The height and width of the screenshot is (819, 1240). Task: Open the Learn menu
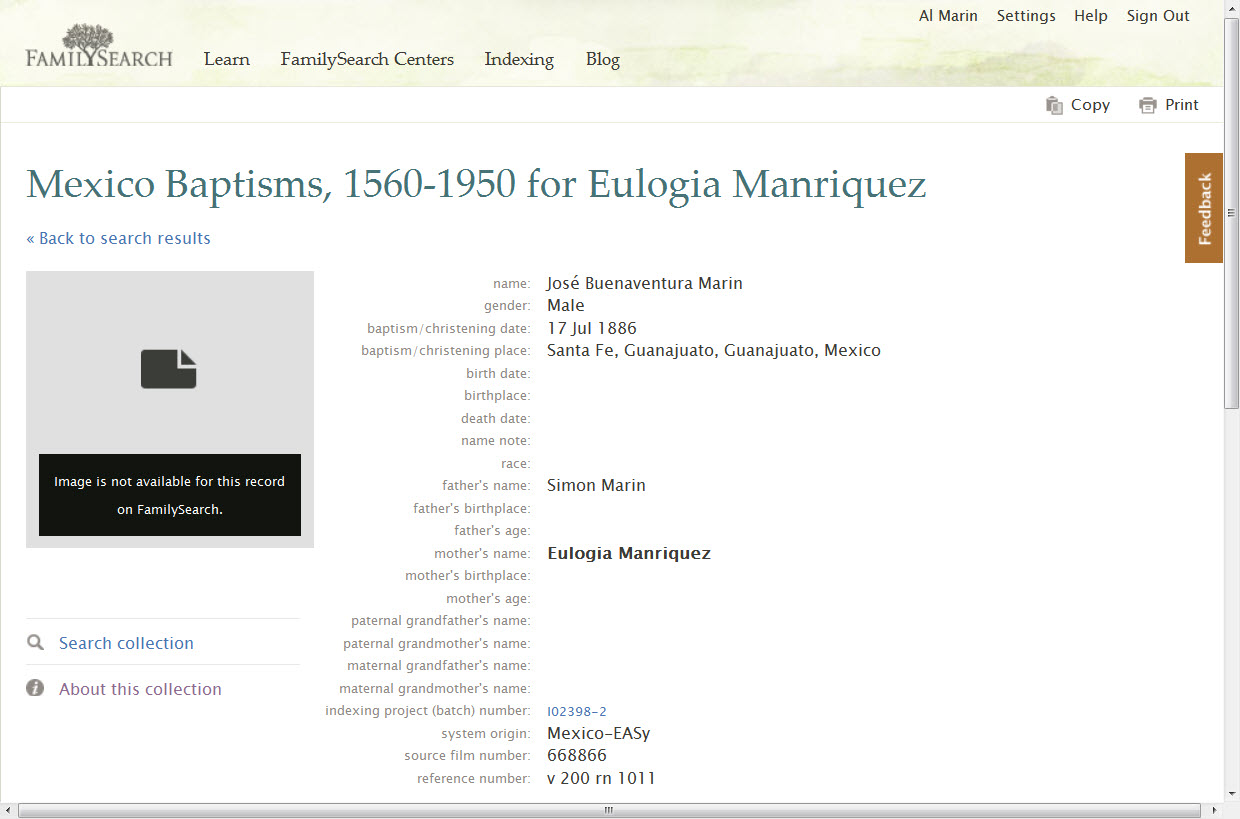point(227,59)
